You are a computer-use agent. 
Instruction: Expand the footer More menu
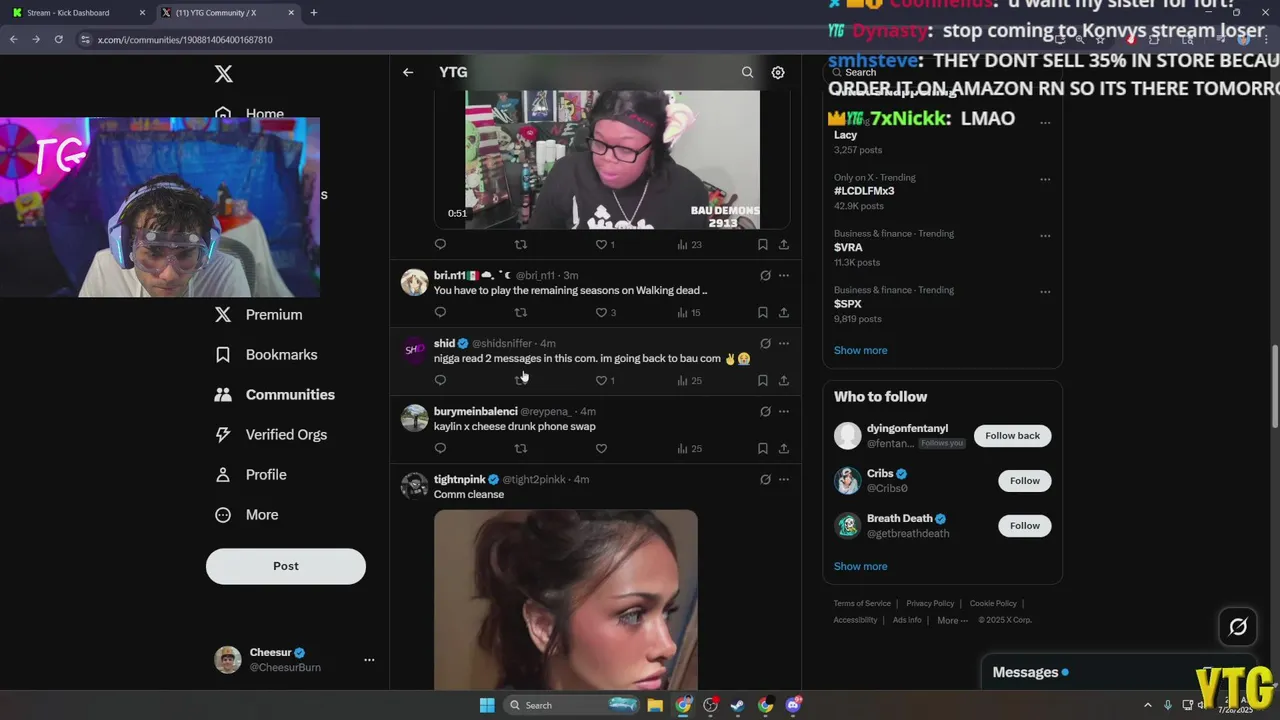952,620
